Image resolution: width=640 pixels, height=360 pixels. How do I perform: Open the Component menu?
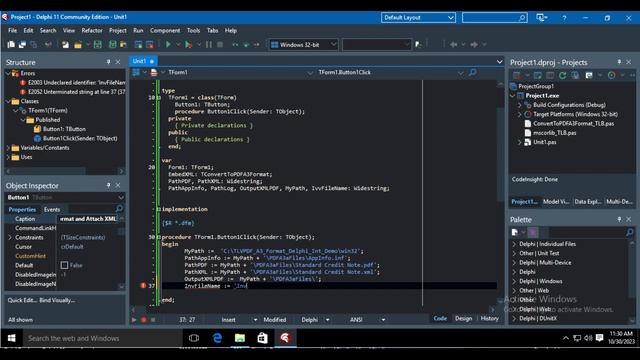point(165,31)
